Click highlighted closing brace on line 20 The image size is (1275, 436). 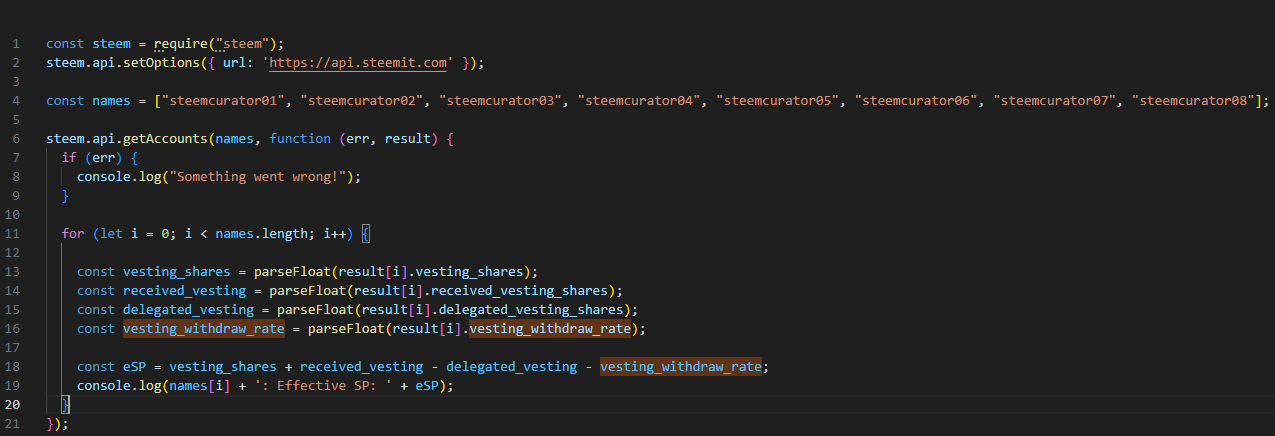click(66, 404)
